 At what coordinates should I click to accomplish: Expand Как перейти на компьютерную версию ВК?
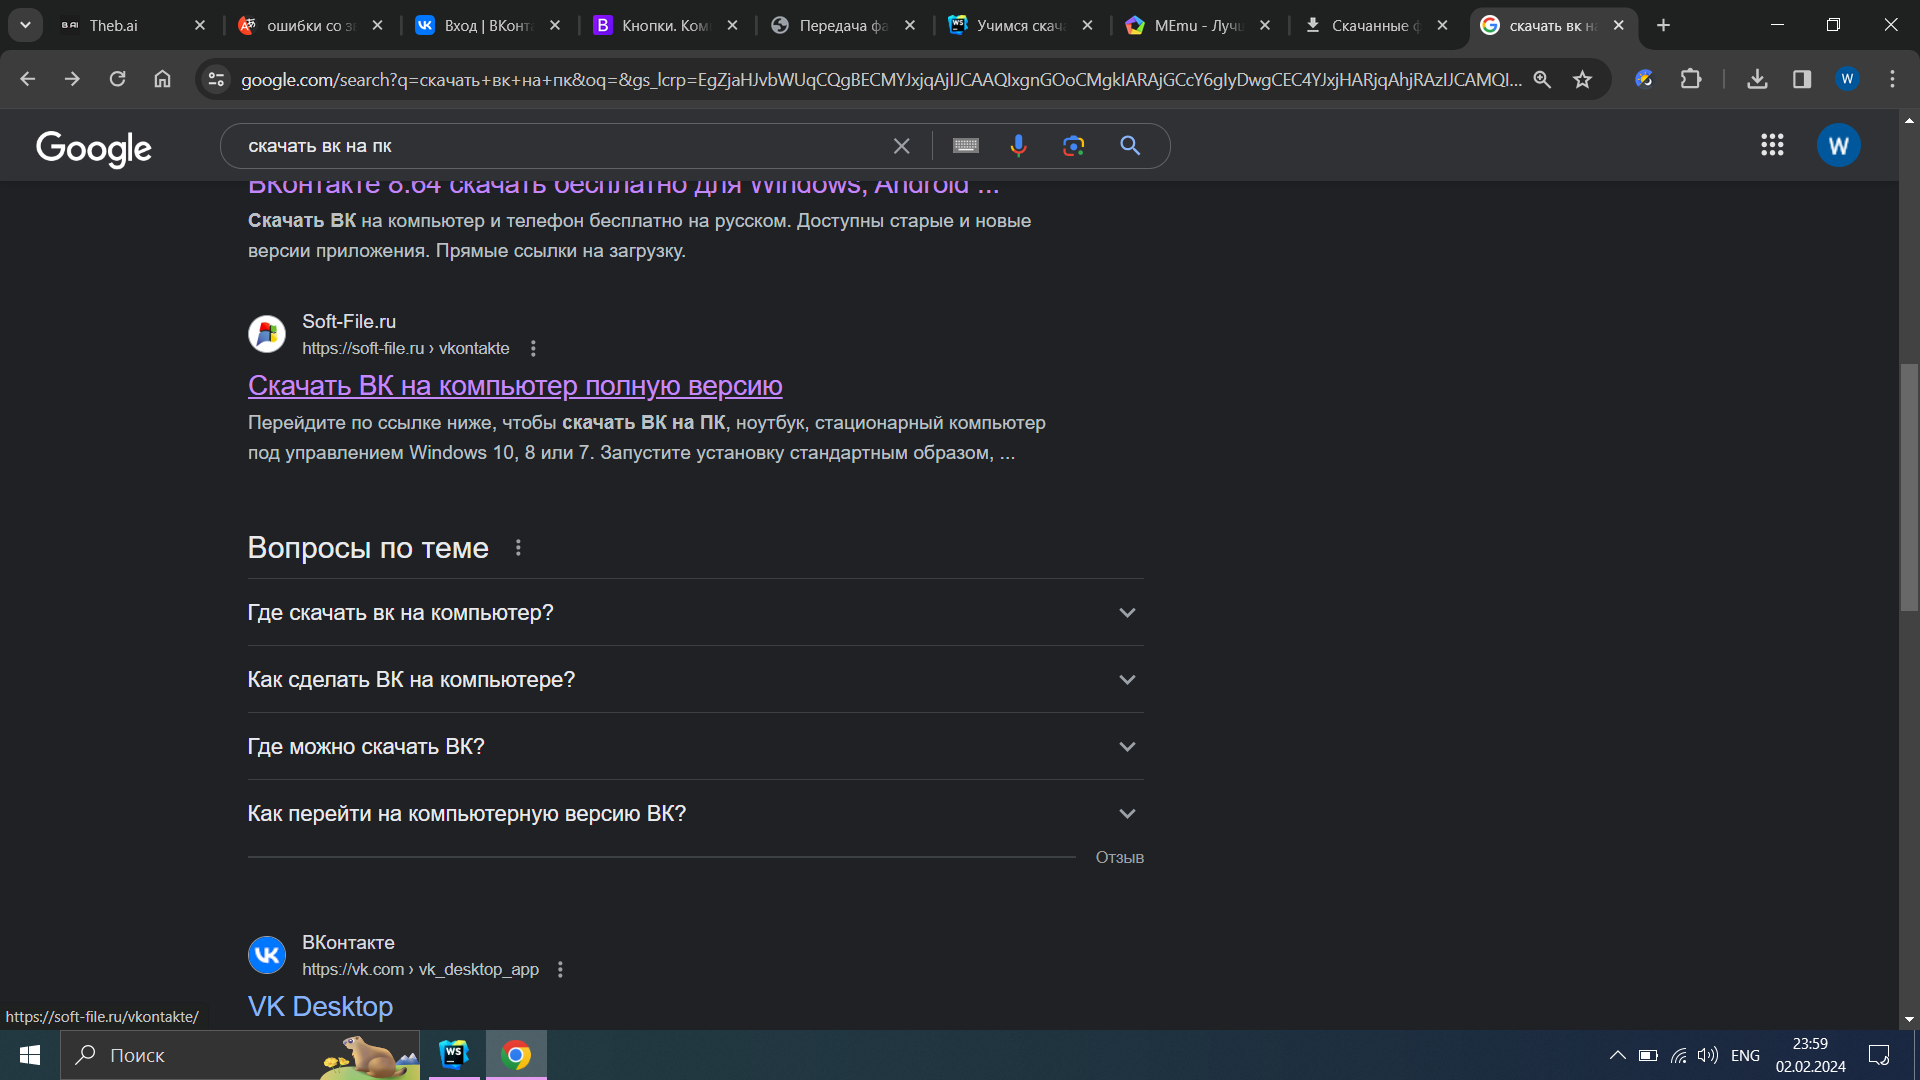tap(695, 814)
